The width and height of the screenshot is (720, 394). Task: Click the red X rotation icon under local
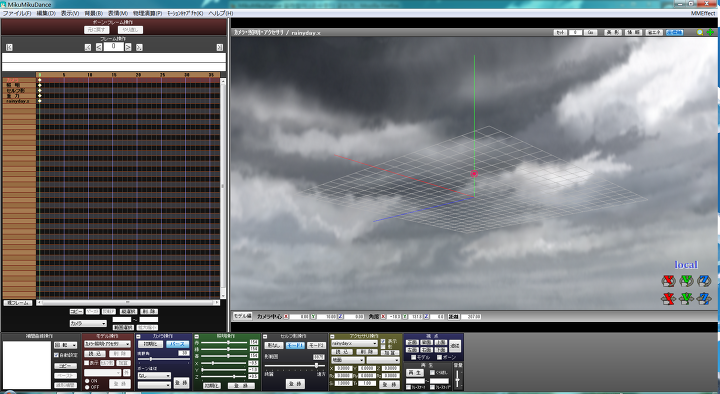[x=668, y=281]
